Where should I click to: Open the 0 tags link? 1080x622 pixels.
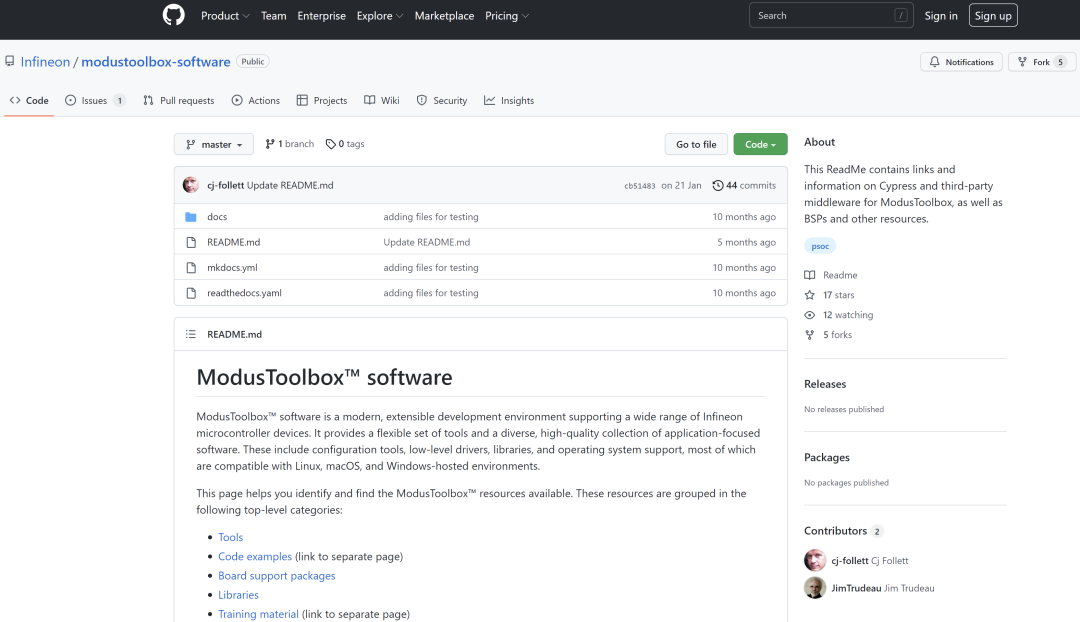(x=346, y=144)
